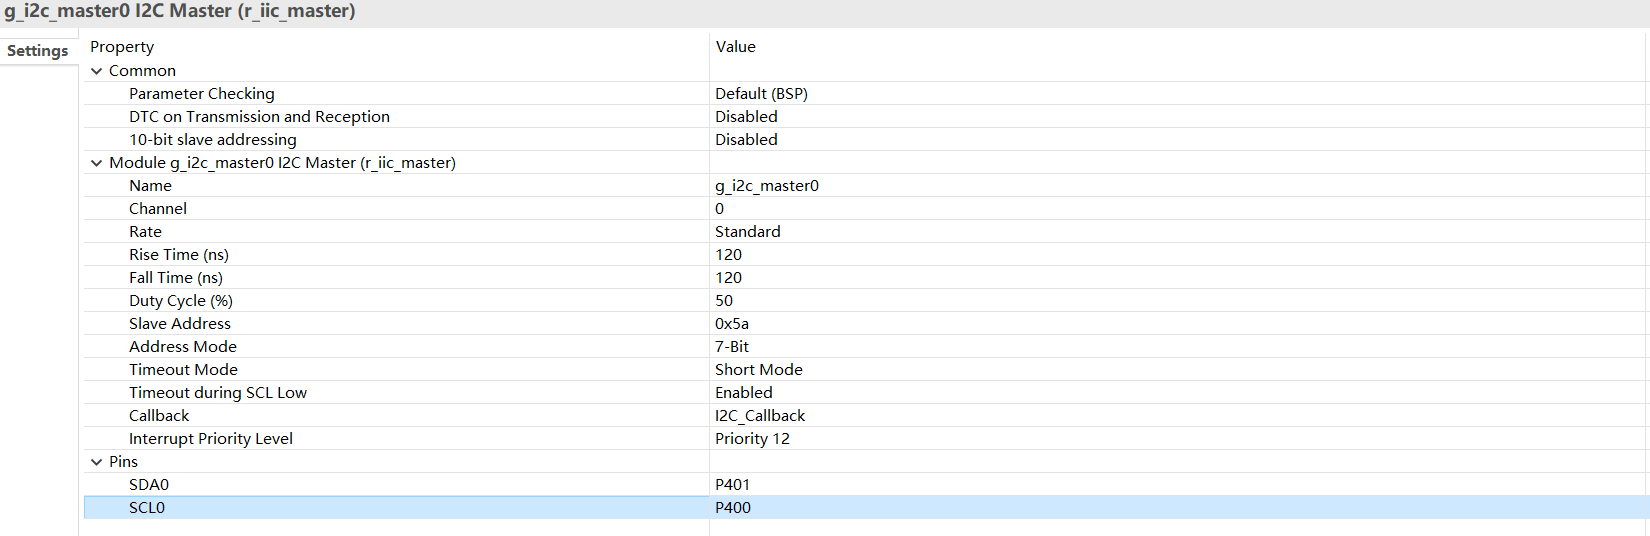Screen dimensions: 1650x536
Task: Select the Fall Time (ns) property
Action: click(x=176, y=278)
